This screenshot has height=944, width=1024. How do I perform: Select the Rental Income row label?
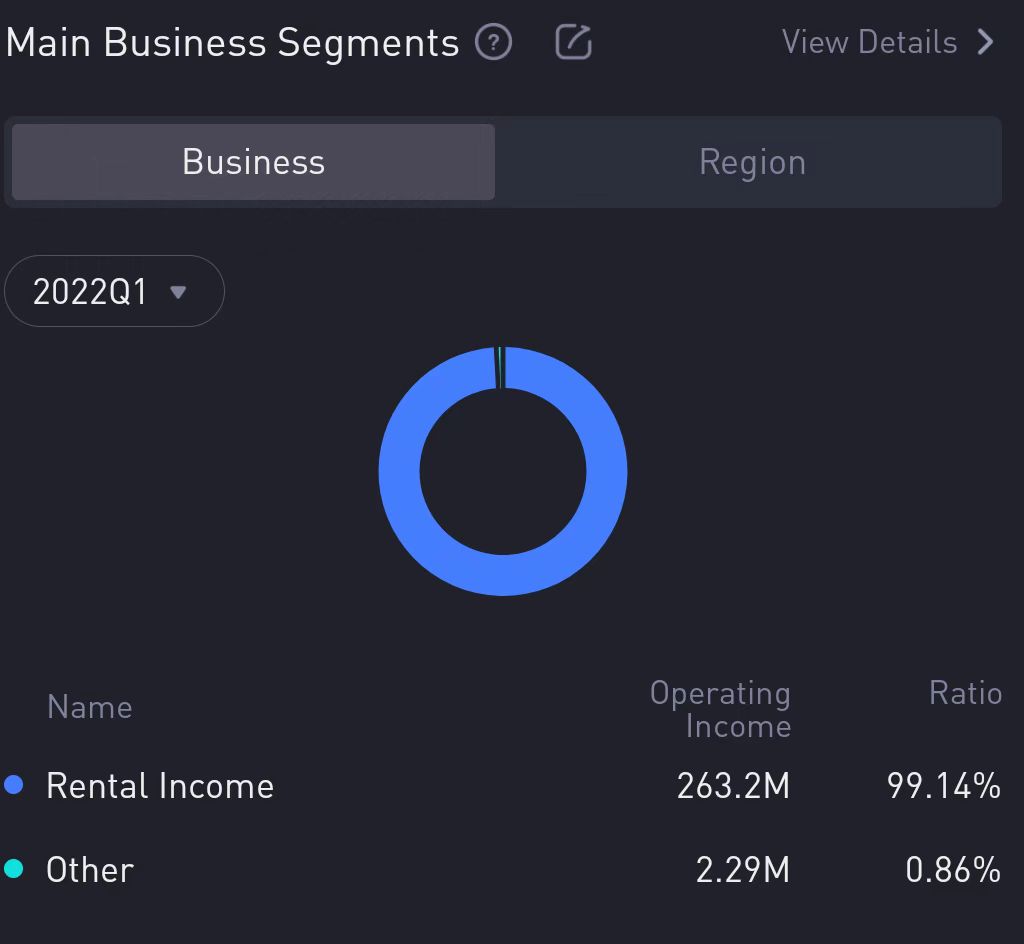pyautogui.click(x=160, y=786)
